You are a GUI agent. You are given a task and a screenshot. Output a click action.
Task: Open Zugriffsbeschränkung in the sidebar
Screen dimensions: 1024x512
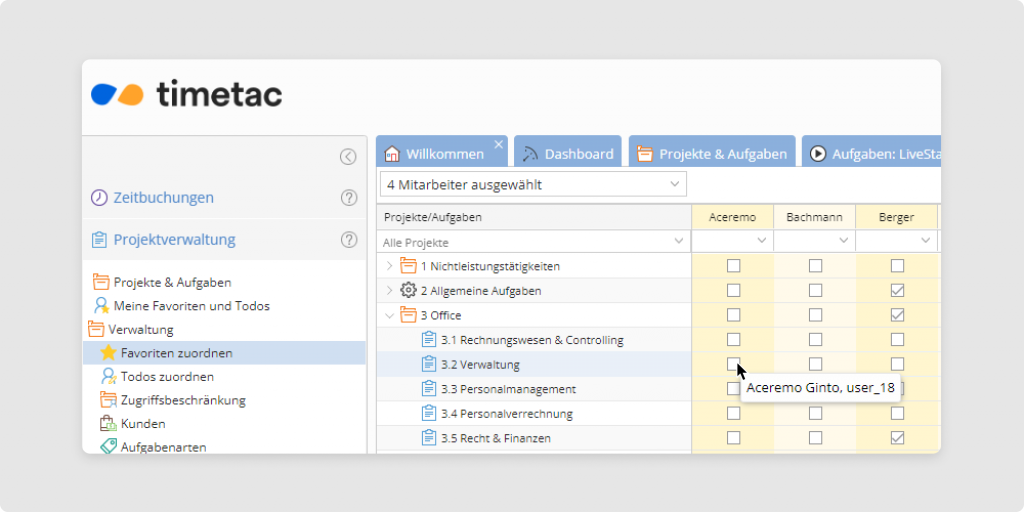(x=182, y=400)
